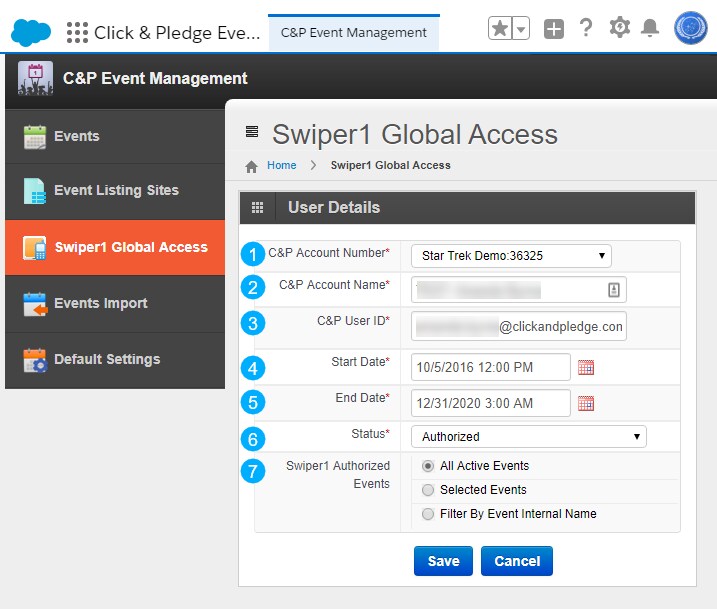Click the Favorites star icon
This screenshot has height=609, width=717.
500,29
